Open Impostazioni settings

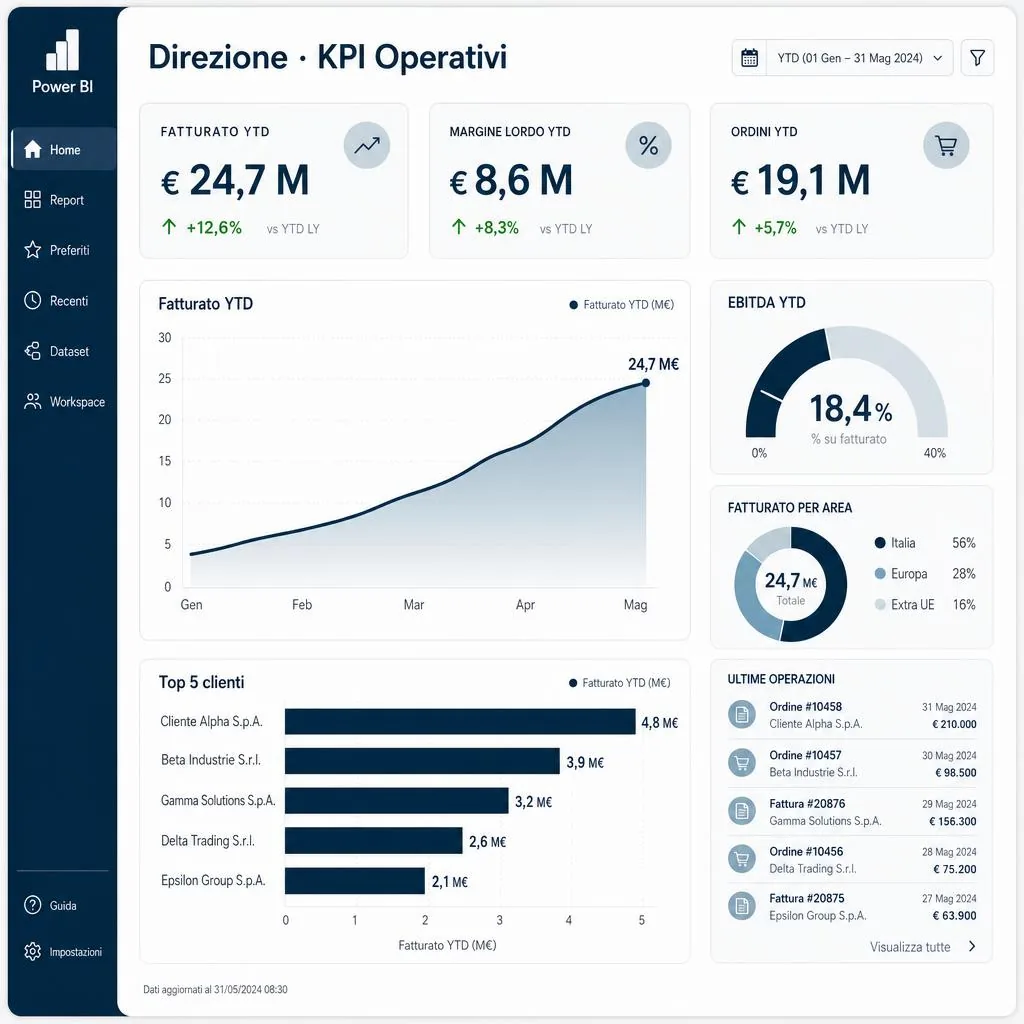63,952
